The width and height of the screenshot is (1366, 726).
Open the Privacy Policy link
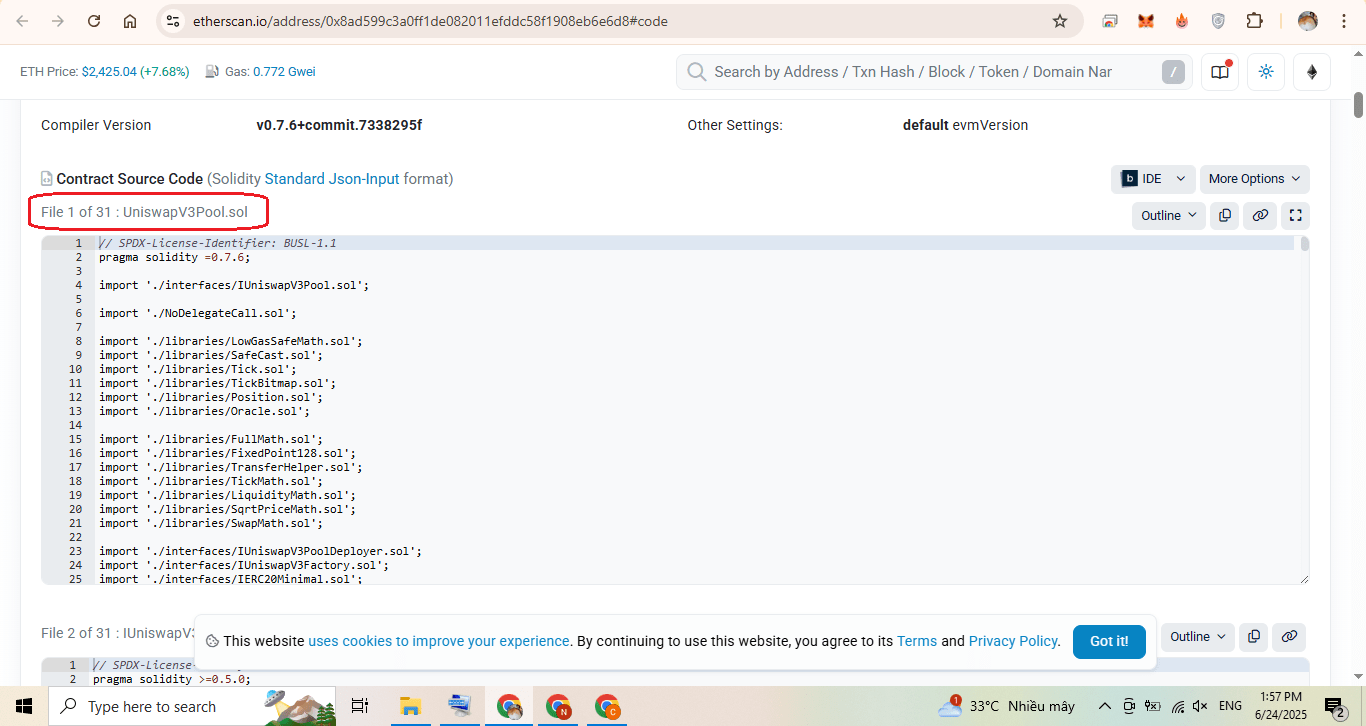tap(1013, 641)
